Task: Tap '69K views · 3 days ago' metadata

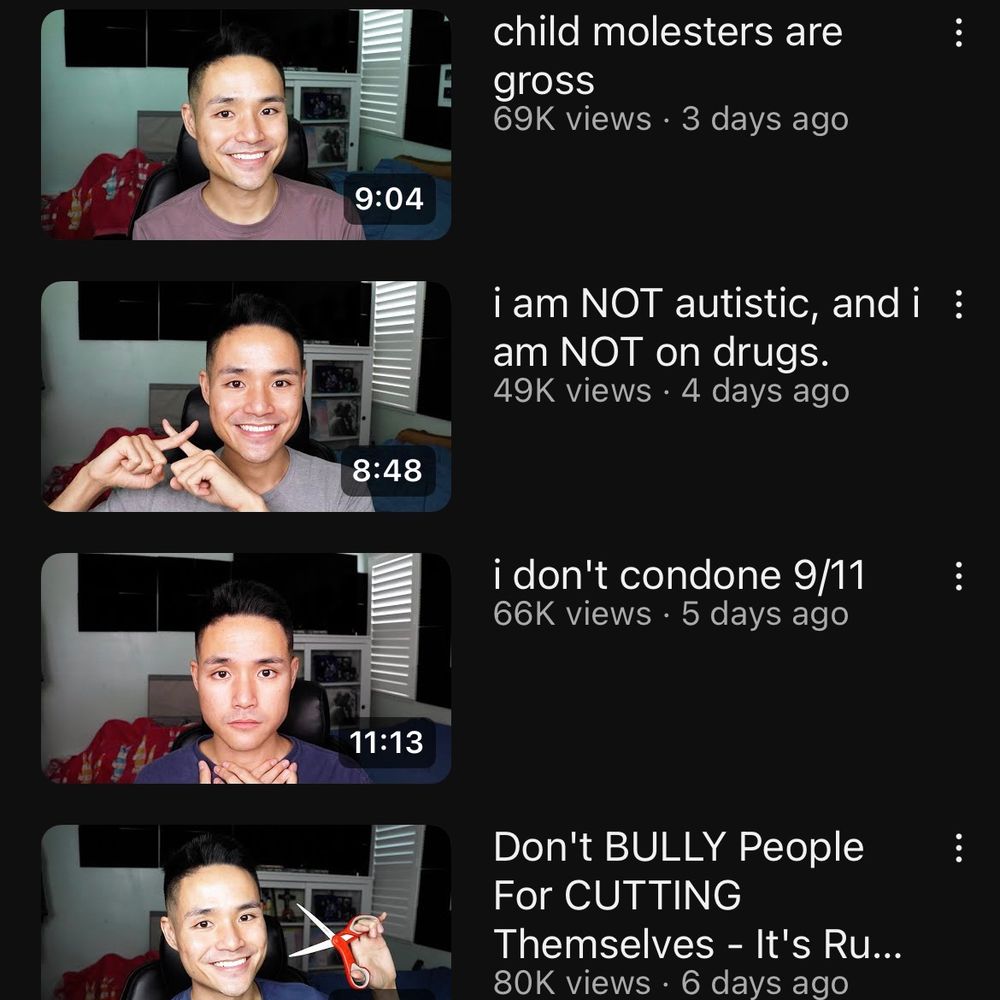Action: tap(670, 119)
